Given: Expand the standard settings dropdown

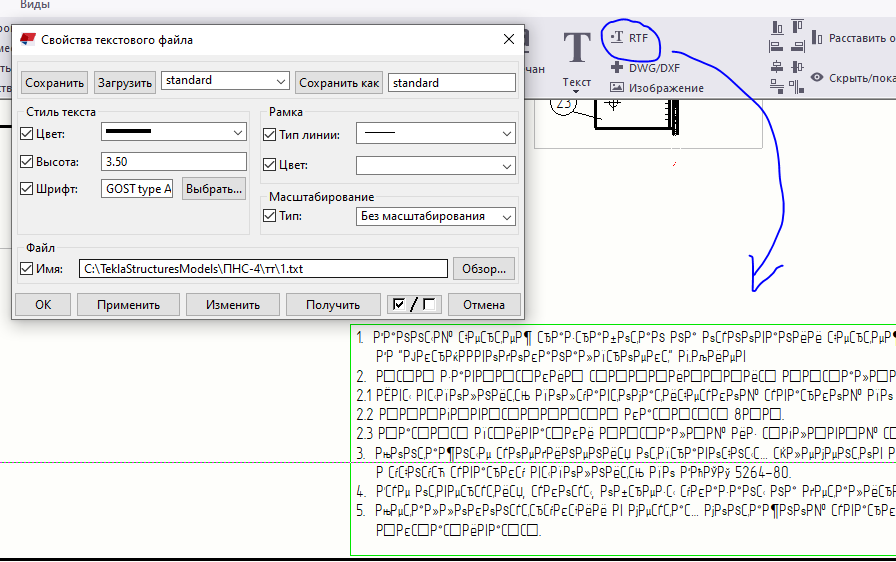Looking at the screenshot, I should click(225, 81).
